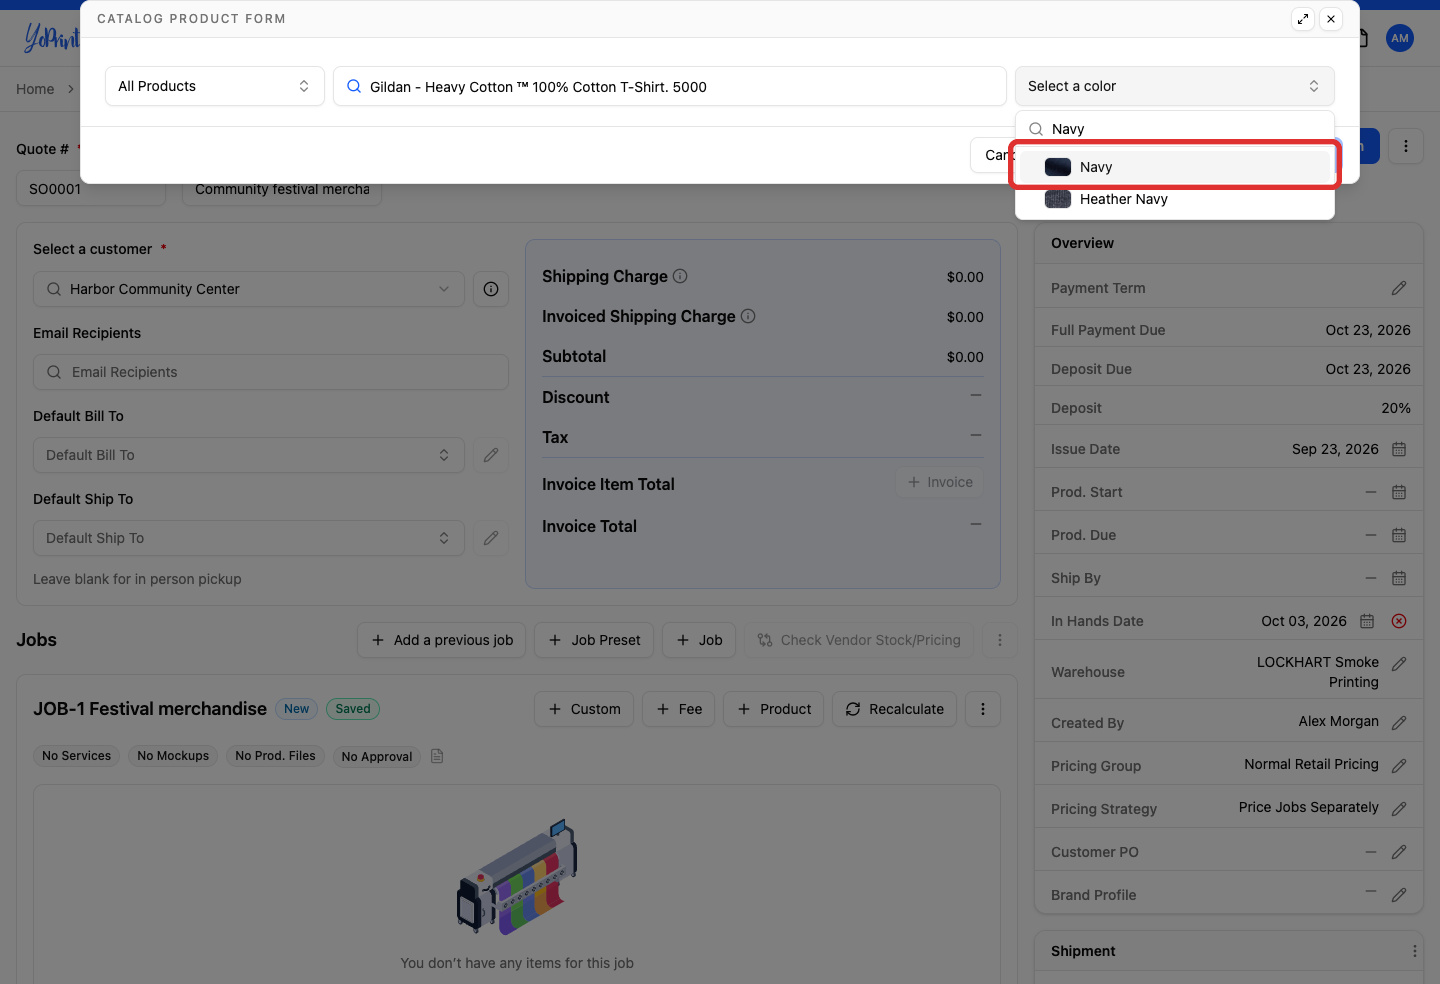Open Ship By calendar icon
Image resolution: width=1440 pixels, height=984 pixels.
[1399, 578]
